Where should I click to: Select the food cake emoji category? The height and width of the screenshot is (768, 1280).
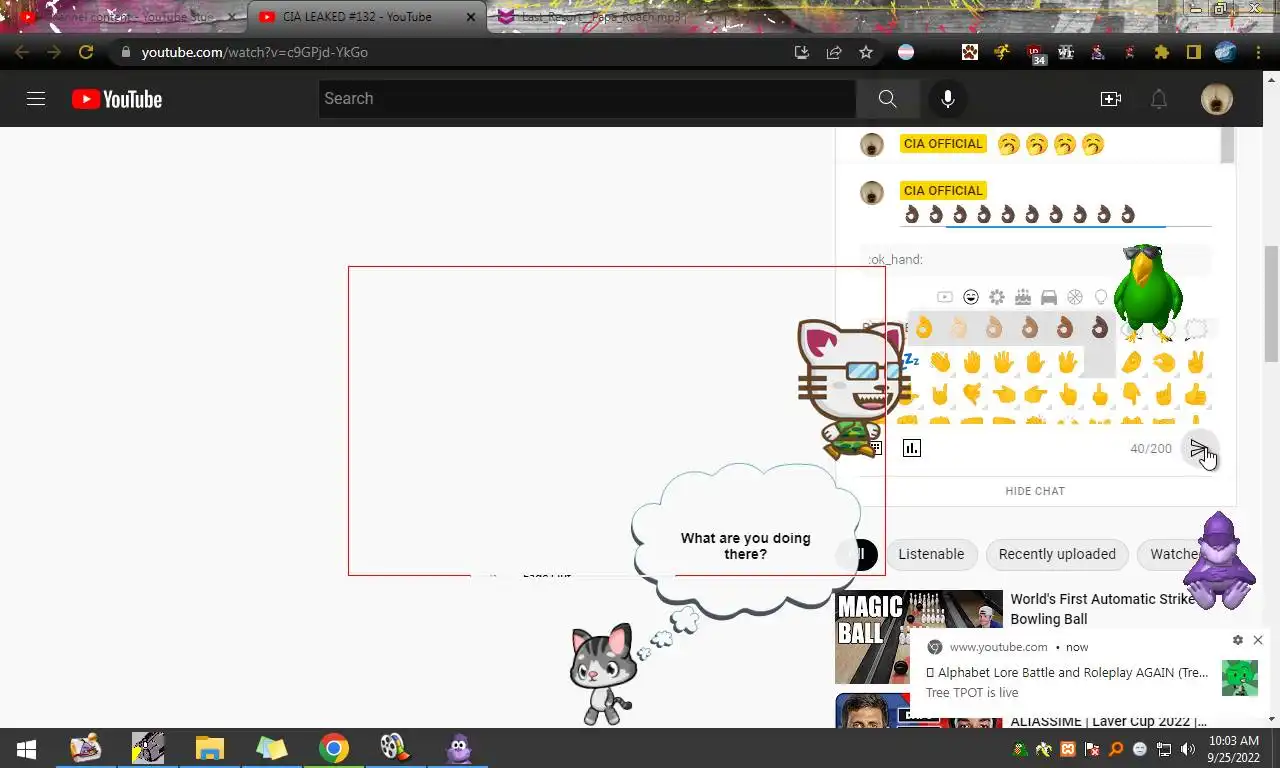coord(1023,297)
